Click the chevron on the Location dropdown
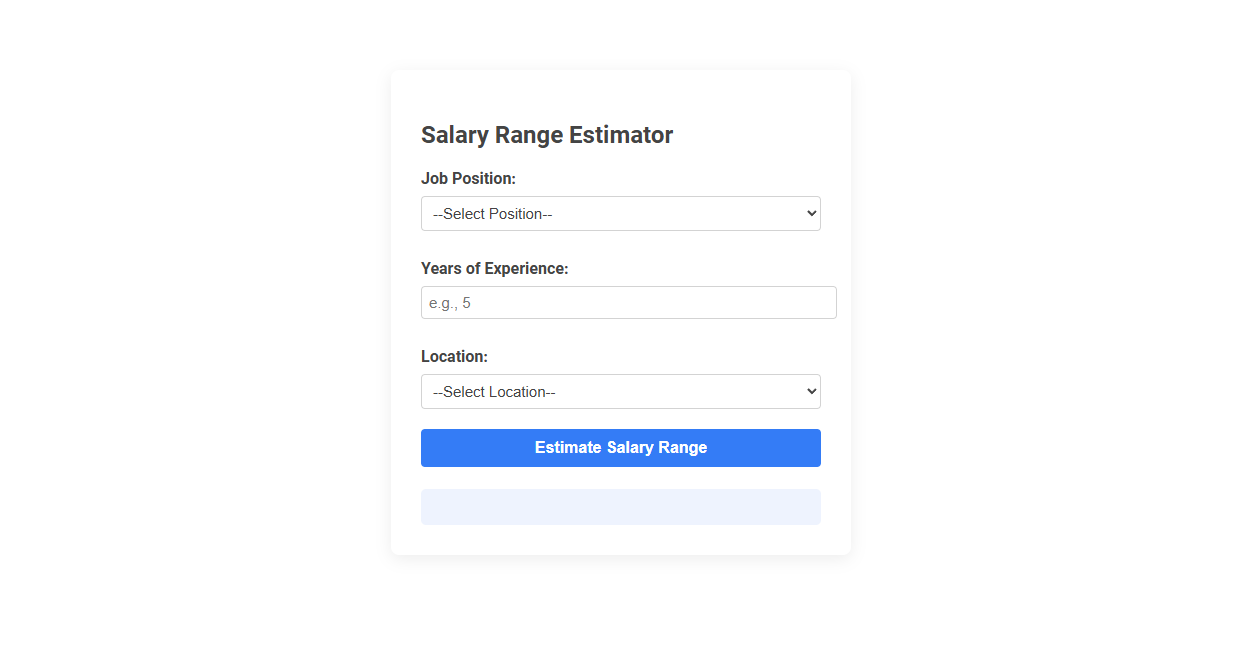 [808, 391]
